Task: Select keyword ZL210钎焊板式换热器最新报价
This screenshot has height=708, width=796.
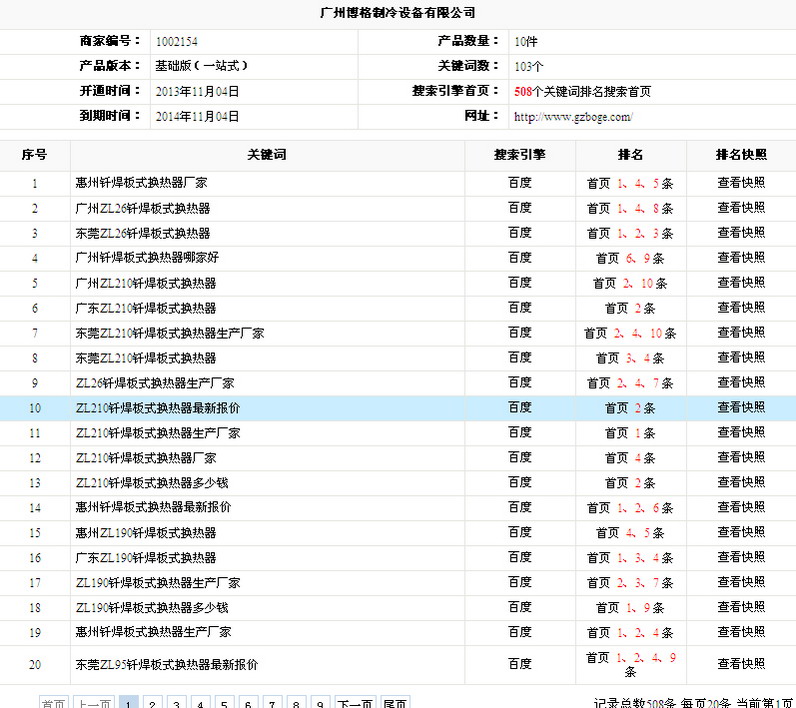Action: tap(158, 408)
